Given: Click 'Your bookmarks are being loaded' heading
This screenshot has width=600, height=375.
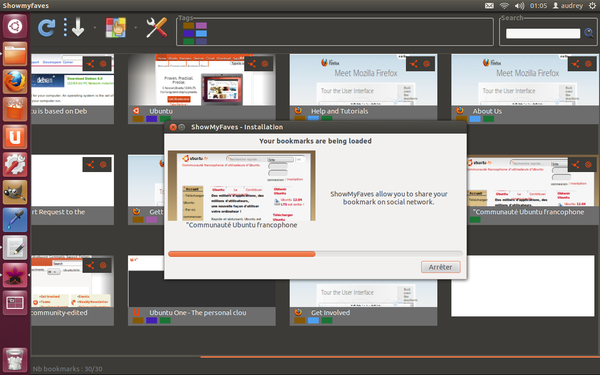Looking at the screenshot, I should click(x=315, y=141).
